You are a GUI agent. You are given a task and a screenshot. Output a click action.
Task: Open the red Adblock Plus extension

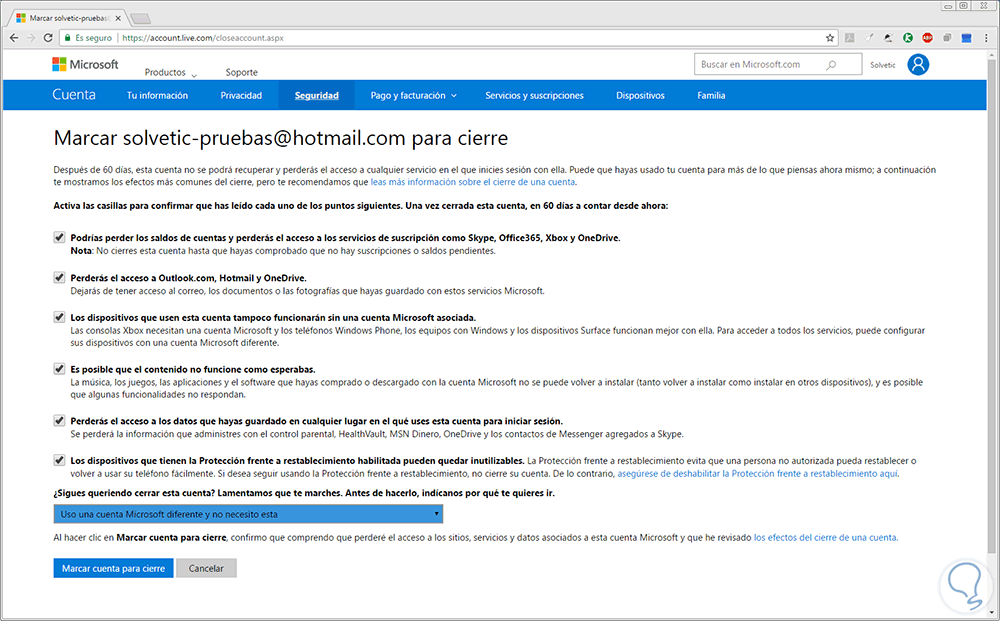point(927,38)
